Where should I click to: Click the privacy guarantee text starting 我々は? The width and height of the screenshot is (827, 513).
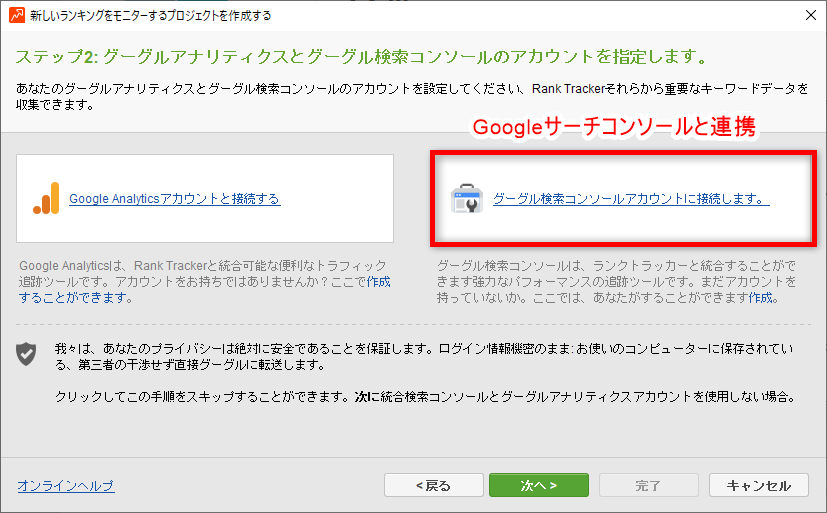click(x=424, y=356)
